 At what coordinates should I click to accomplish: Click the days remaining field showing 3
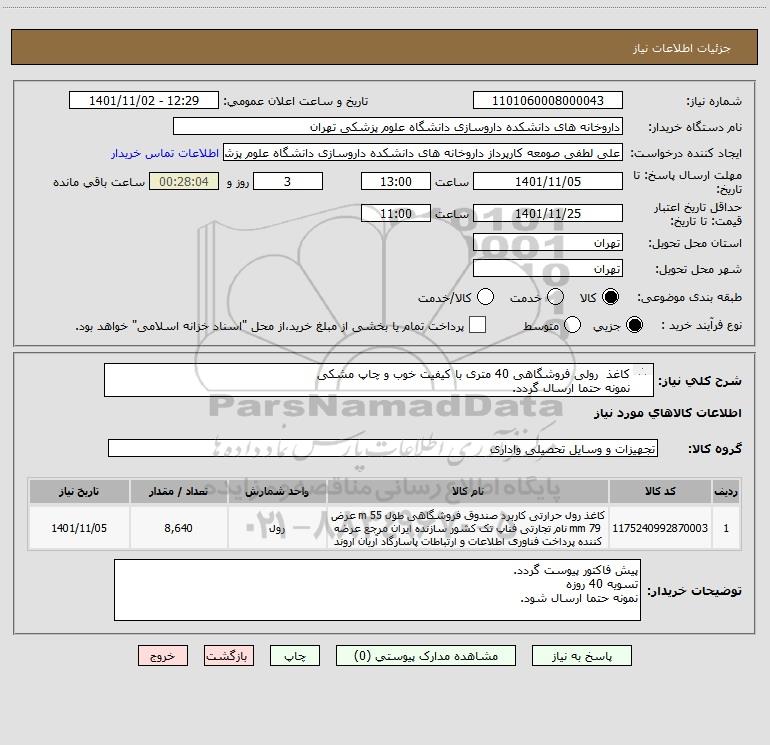288,181
